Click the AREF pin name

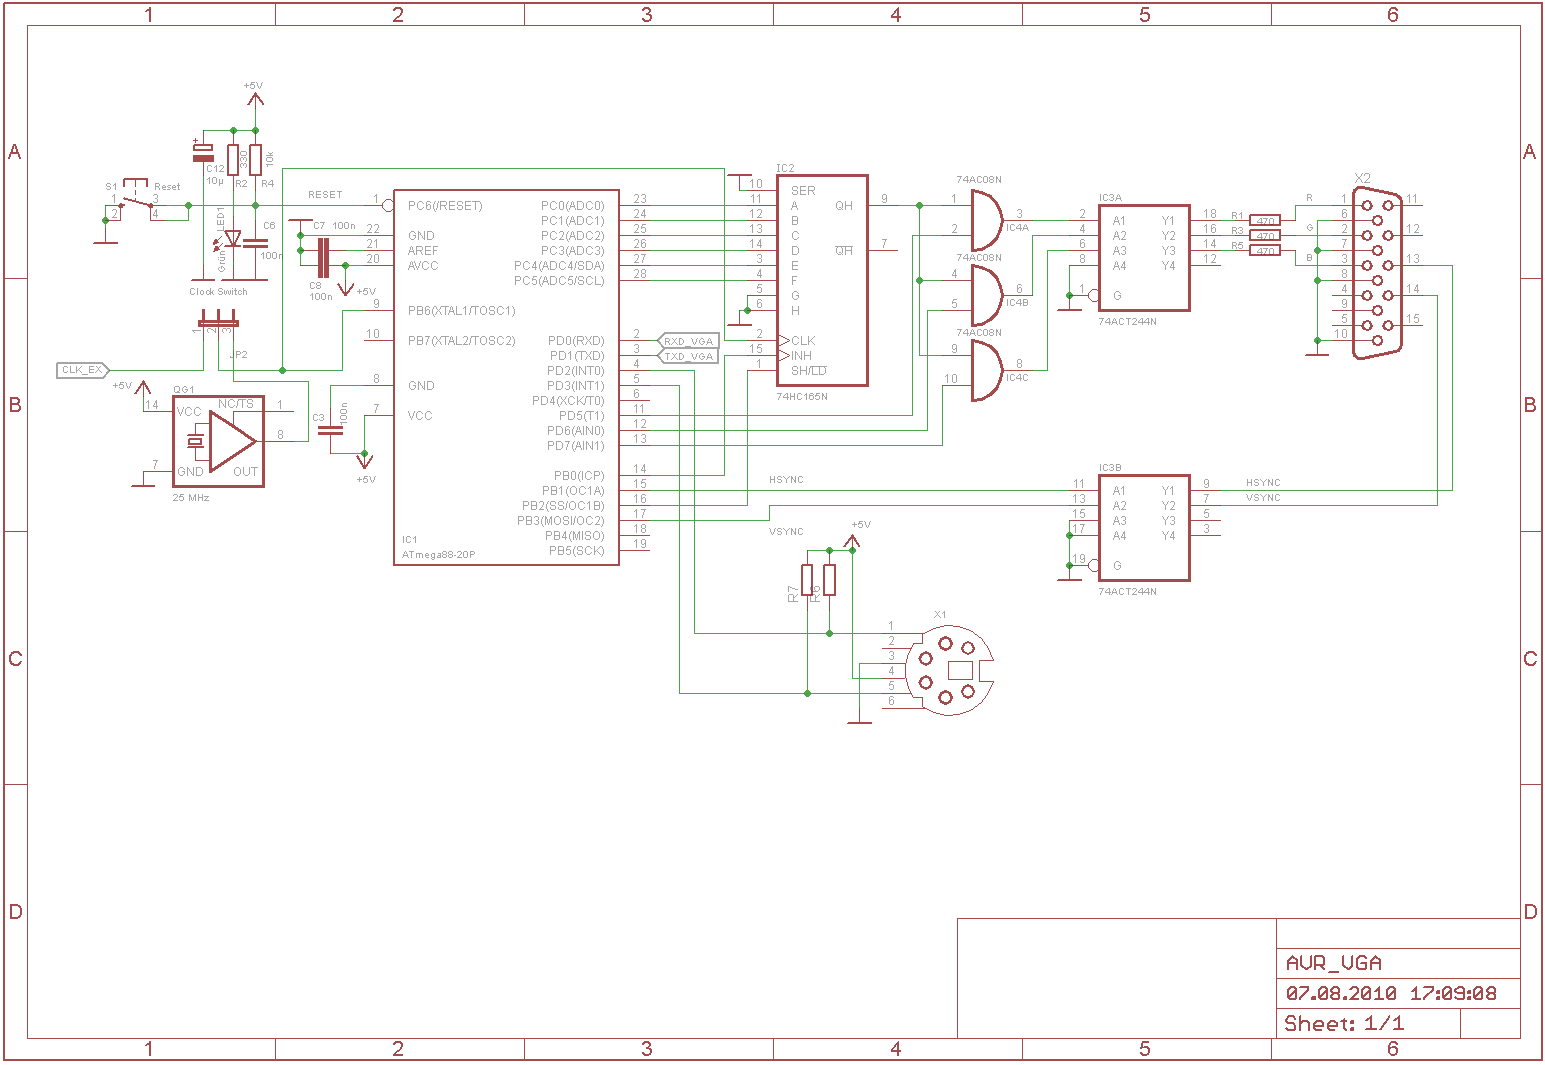pos(423,251)
